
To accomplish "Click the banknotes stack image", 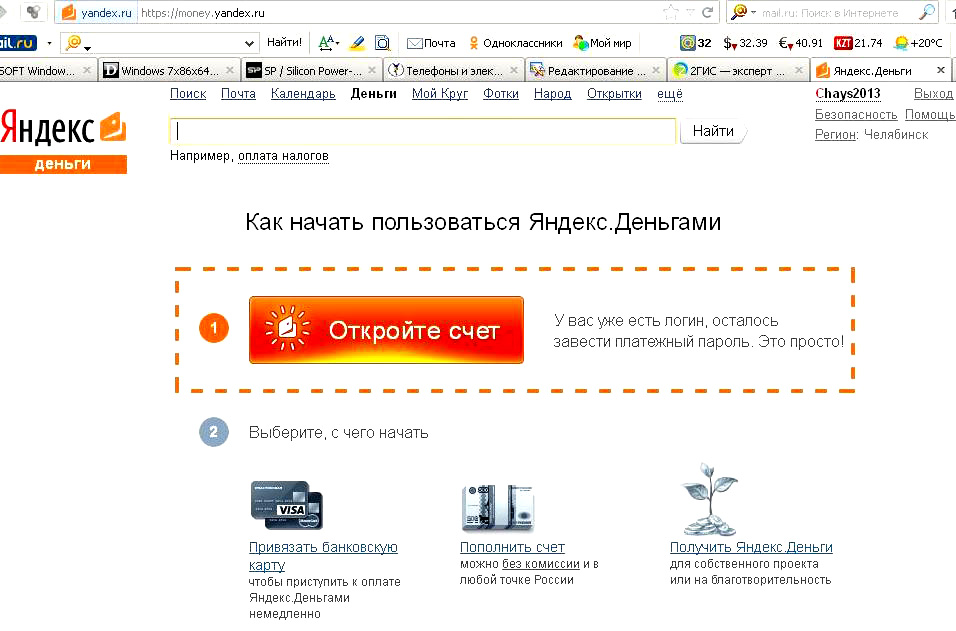I will [498, 507].
